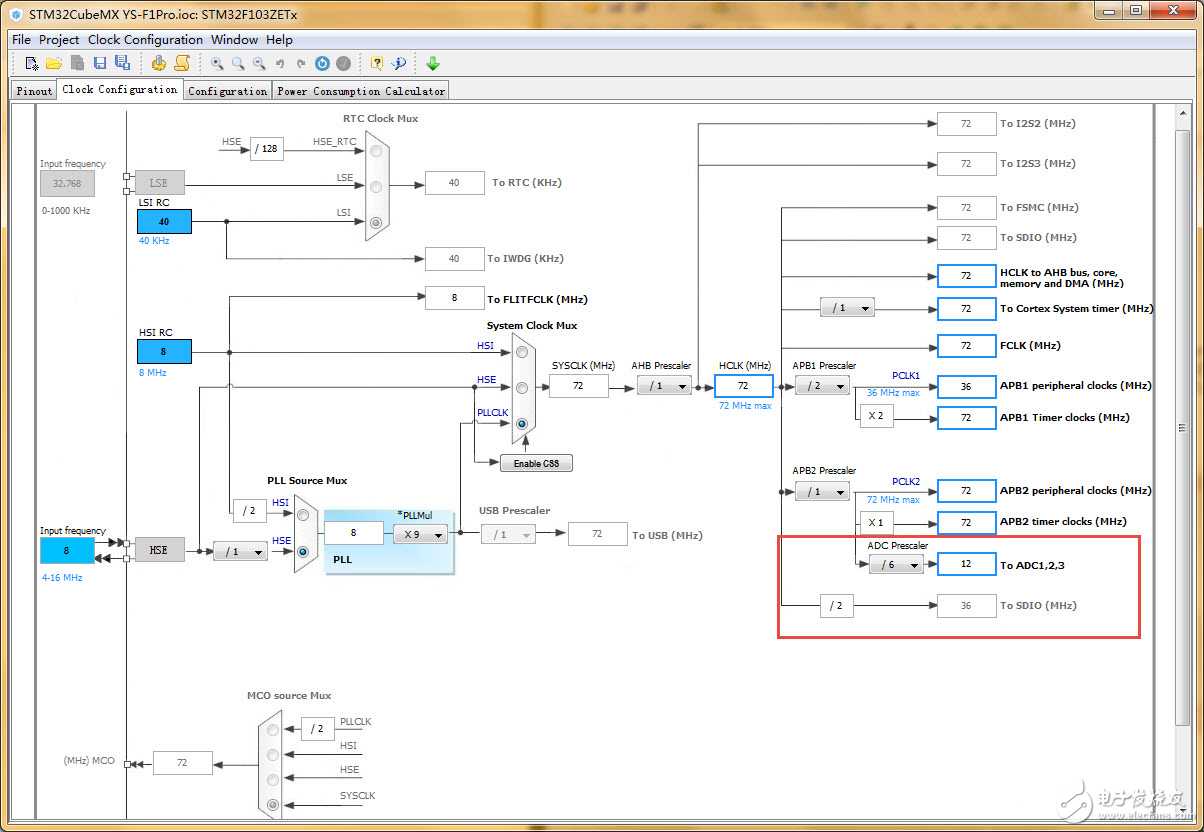Screen dimensions: 1204x832
Task: Open a project with the yellow folder icon
Action: pyautogui.click(x=54, y=63)
